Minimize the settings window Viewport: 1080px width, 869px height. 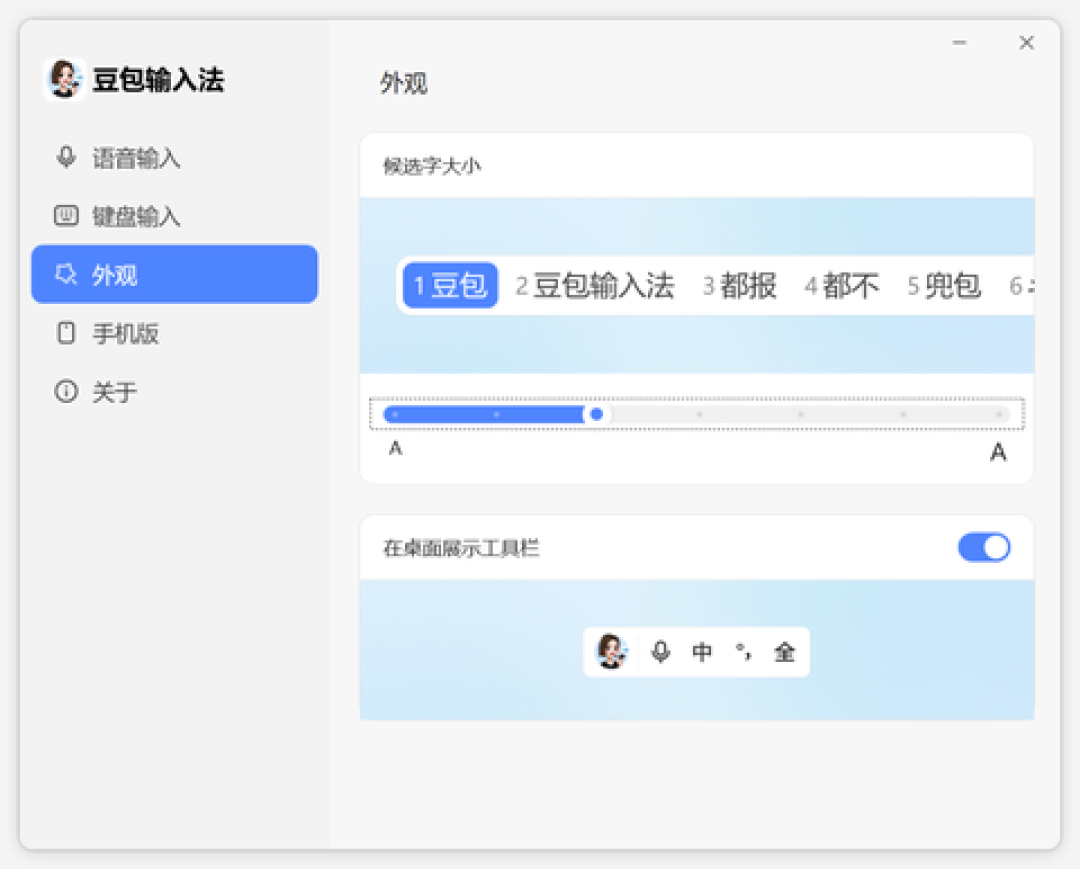[x=959, y=43]
